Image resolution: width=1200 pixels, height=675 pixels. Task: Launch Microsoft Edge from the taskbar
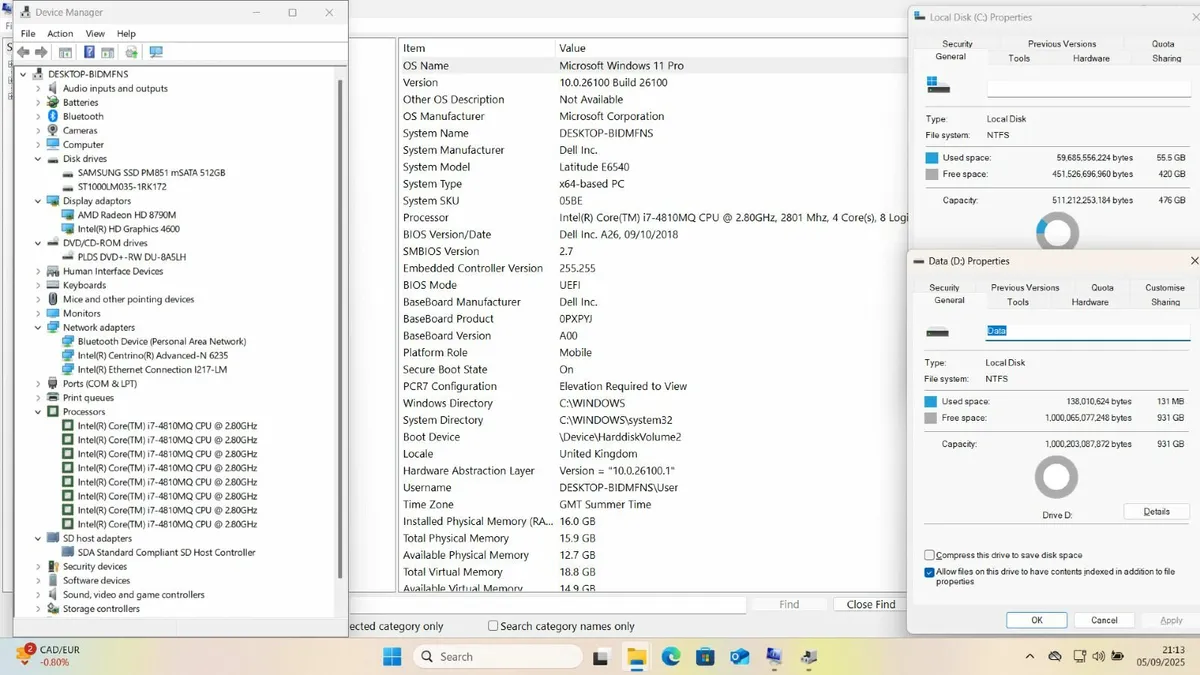671,657
